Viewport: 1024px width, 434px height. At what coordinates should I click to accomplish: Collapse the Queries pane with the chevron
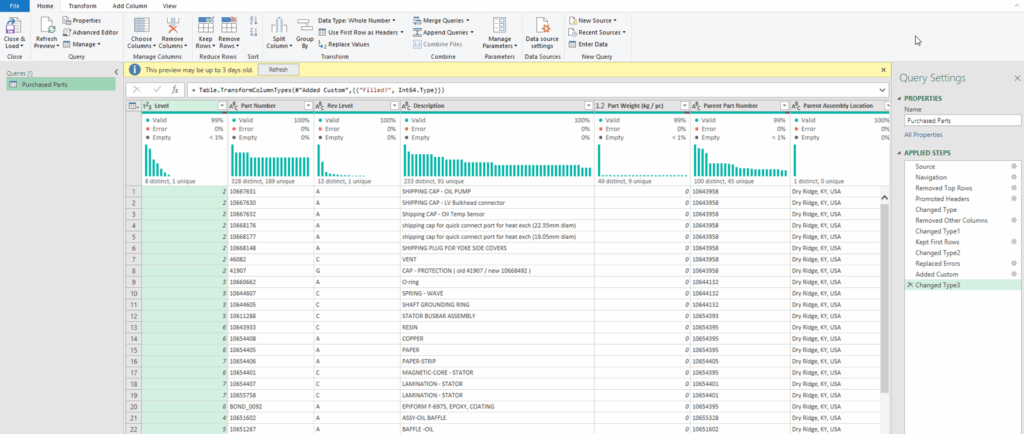point(116,73)
